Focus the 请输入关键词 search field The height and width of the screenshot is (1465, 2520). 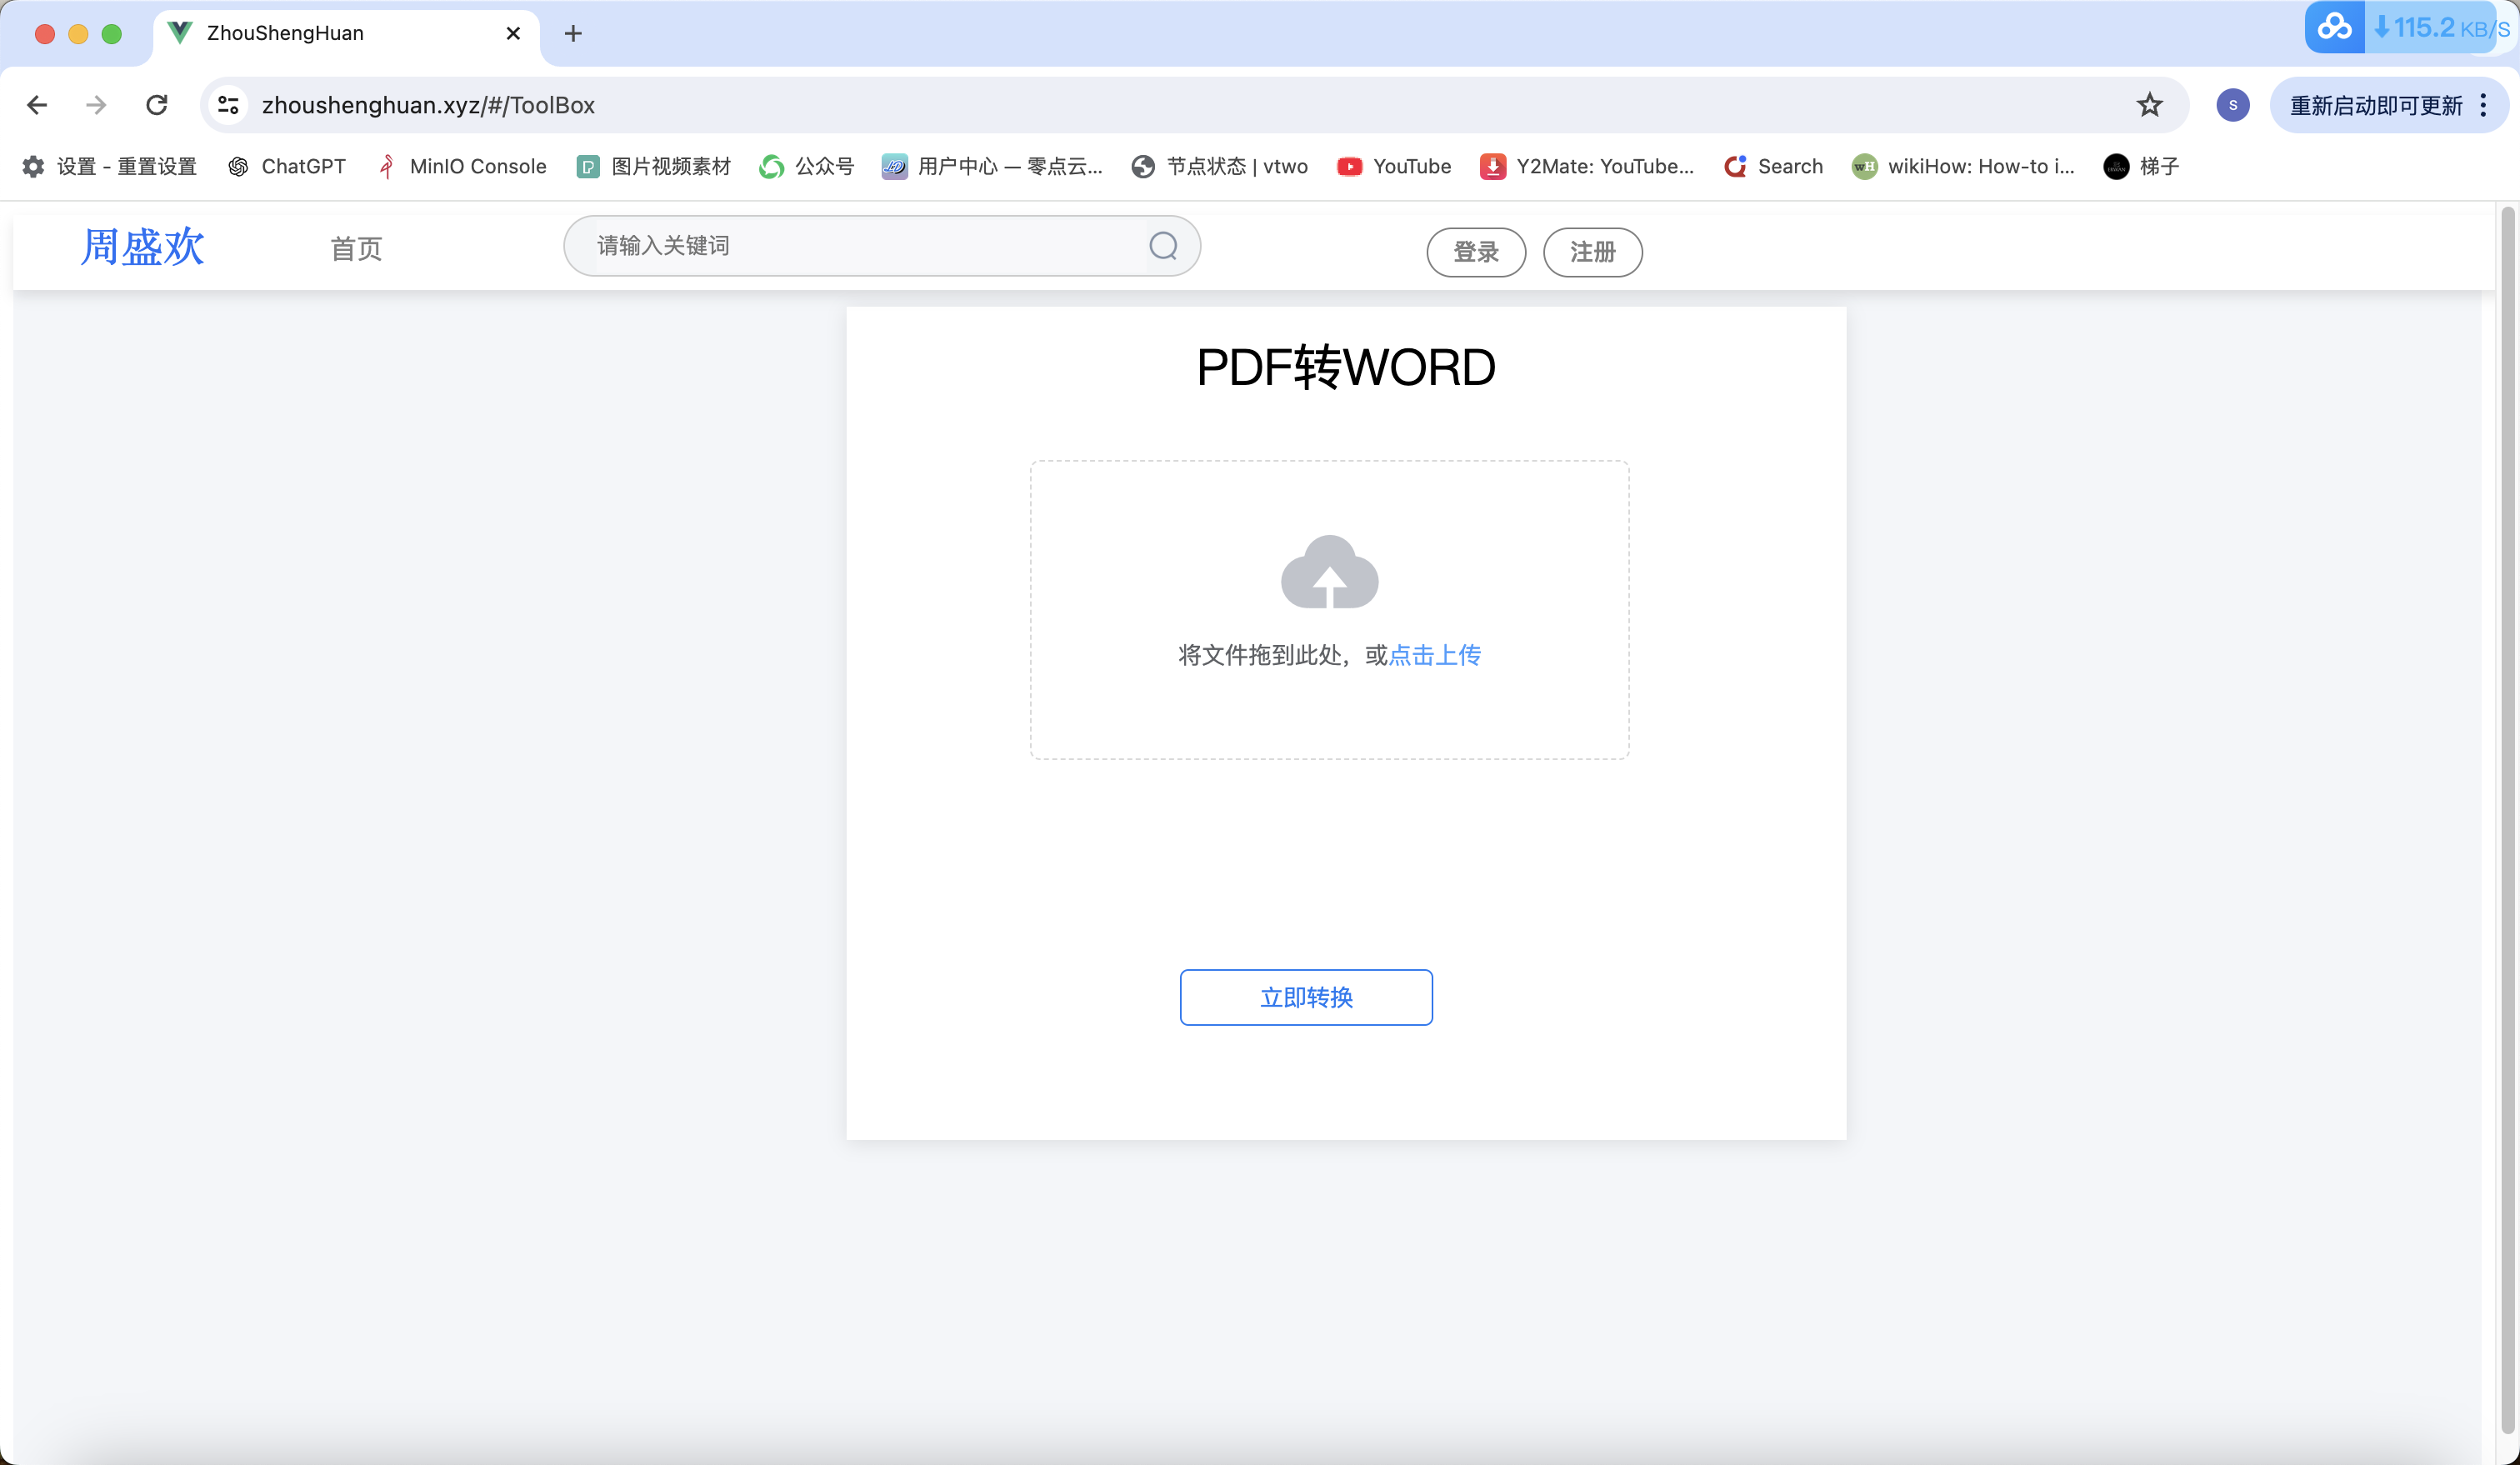(860, 246)
